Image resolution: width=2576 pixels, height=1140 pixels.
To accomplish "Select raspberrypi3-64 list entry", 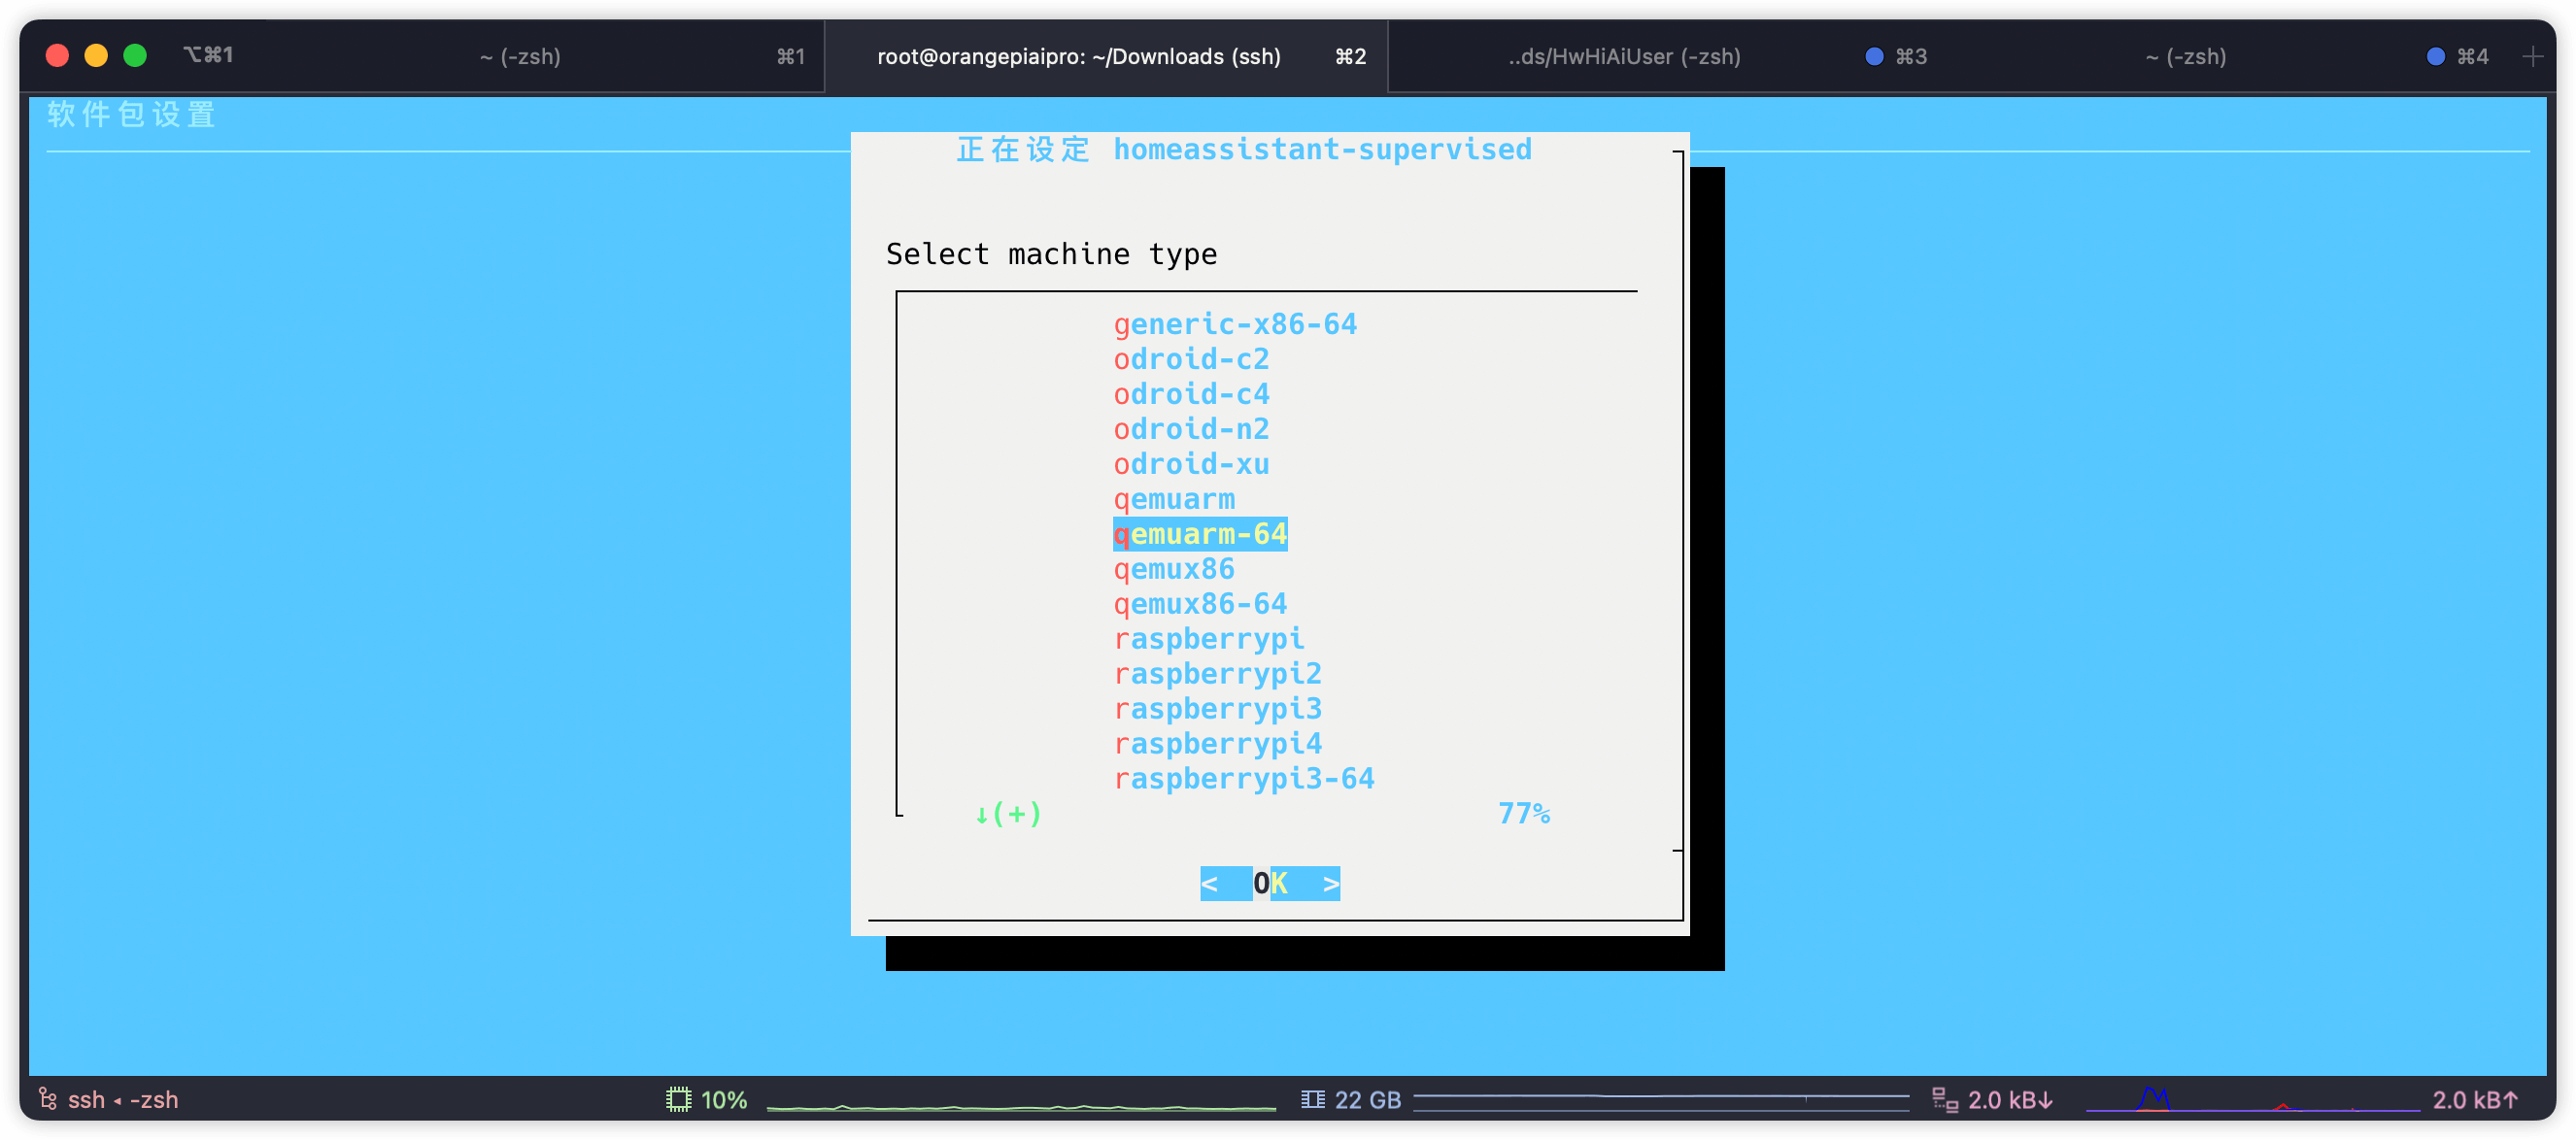I will point(1243,778).
